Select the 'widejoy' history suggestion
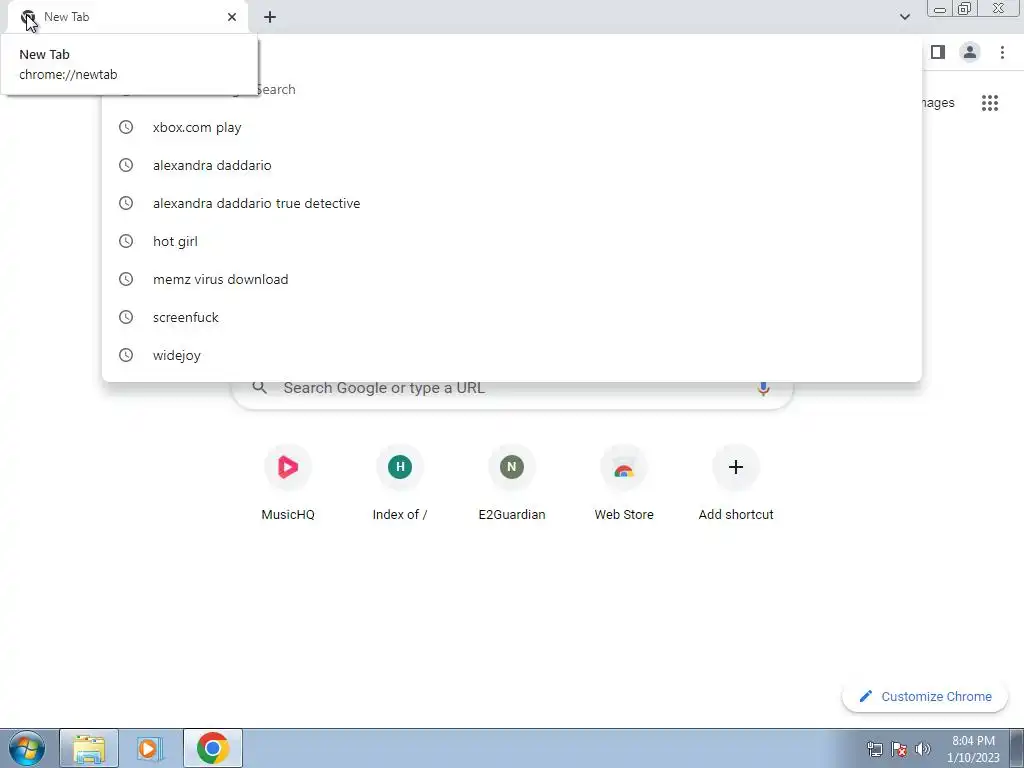The height and width of the screenshot is (768, 1024). (x=511, y=355)
